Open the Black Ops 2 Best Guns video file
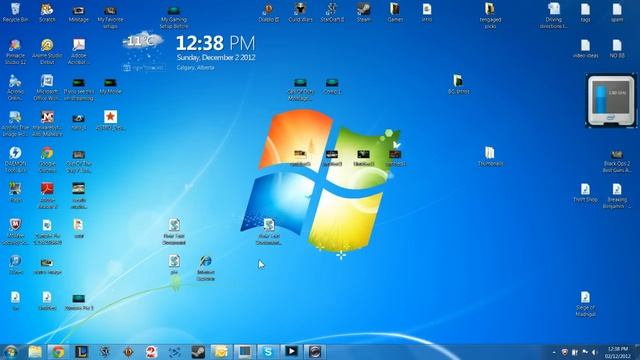 617,161
